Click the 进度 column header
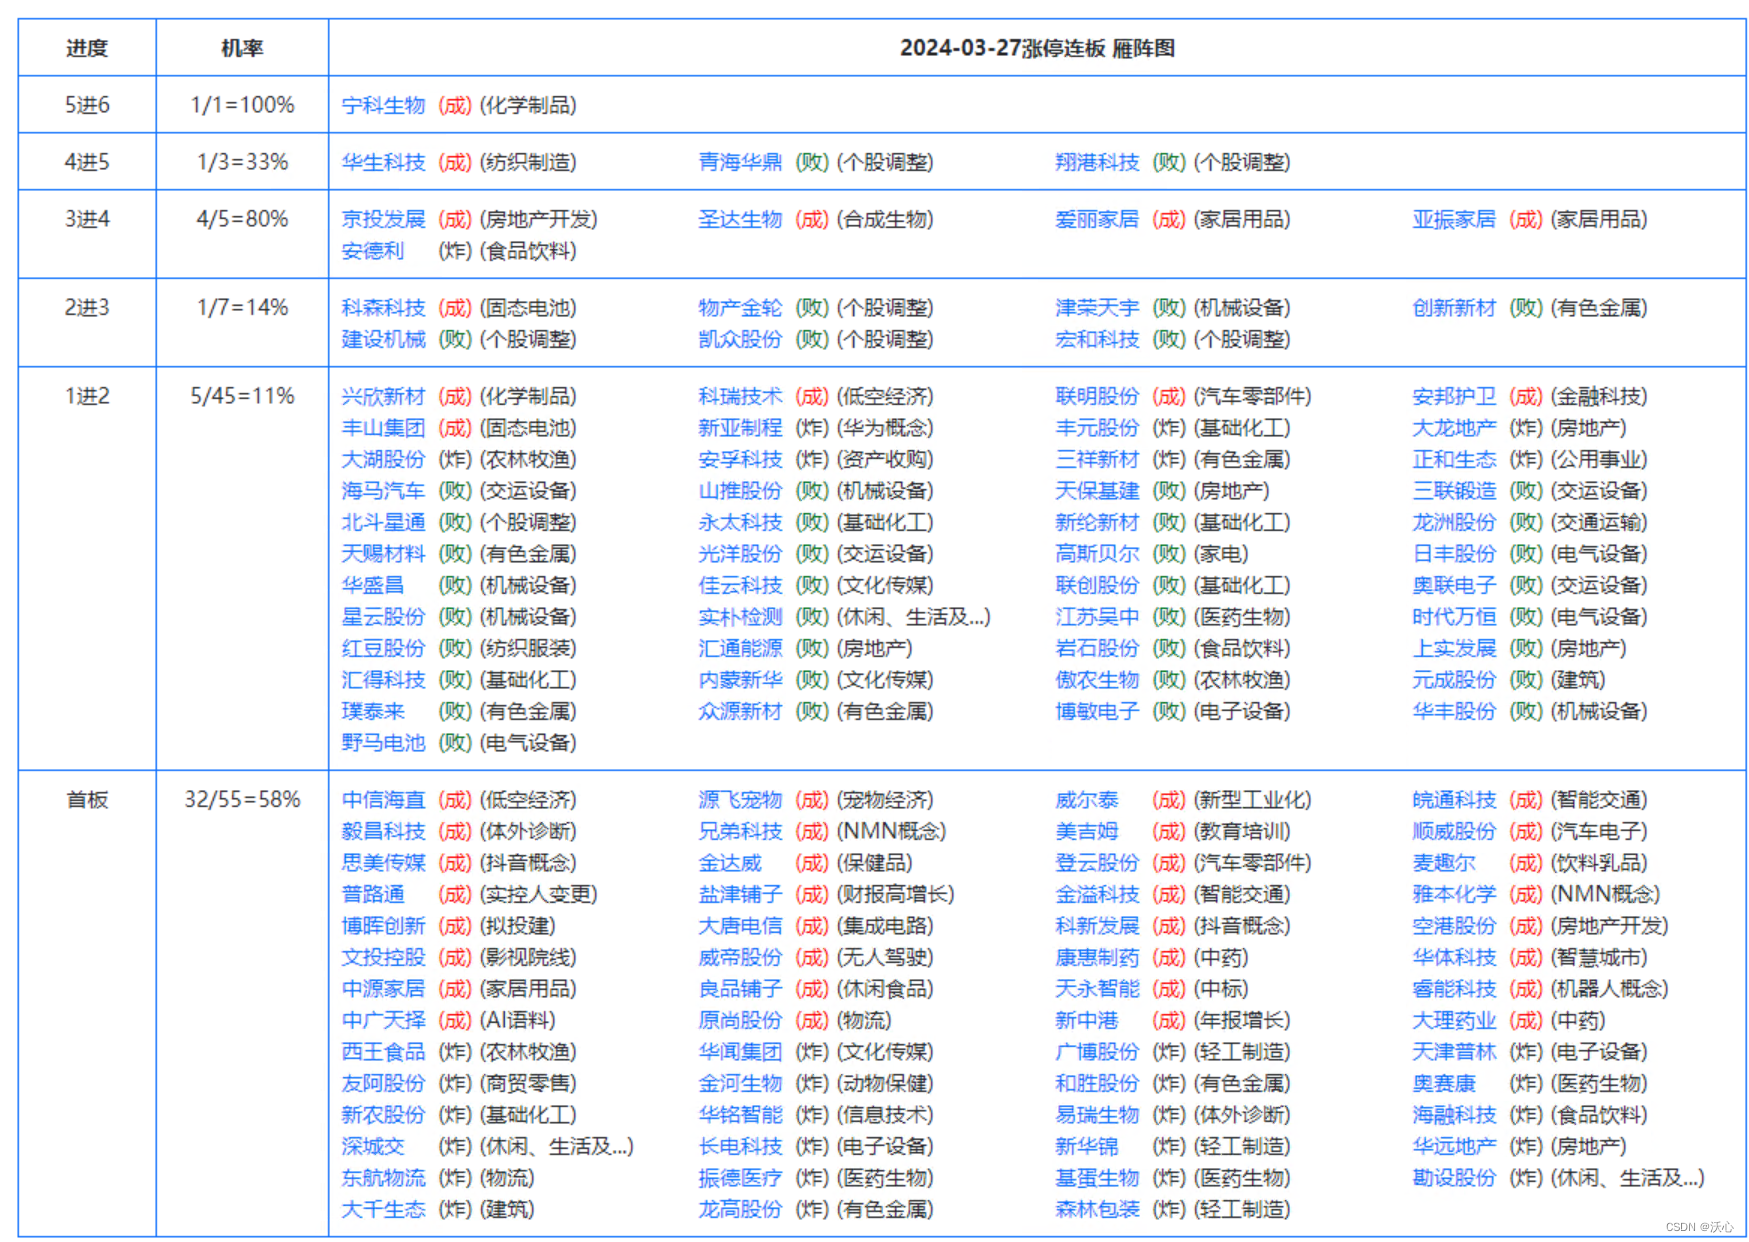Image resolution: width=1749 pixels, height=1242 pixels. point(87,48)
